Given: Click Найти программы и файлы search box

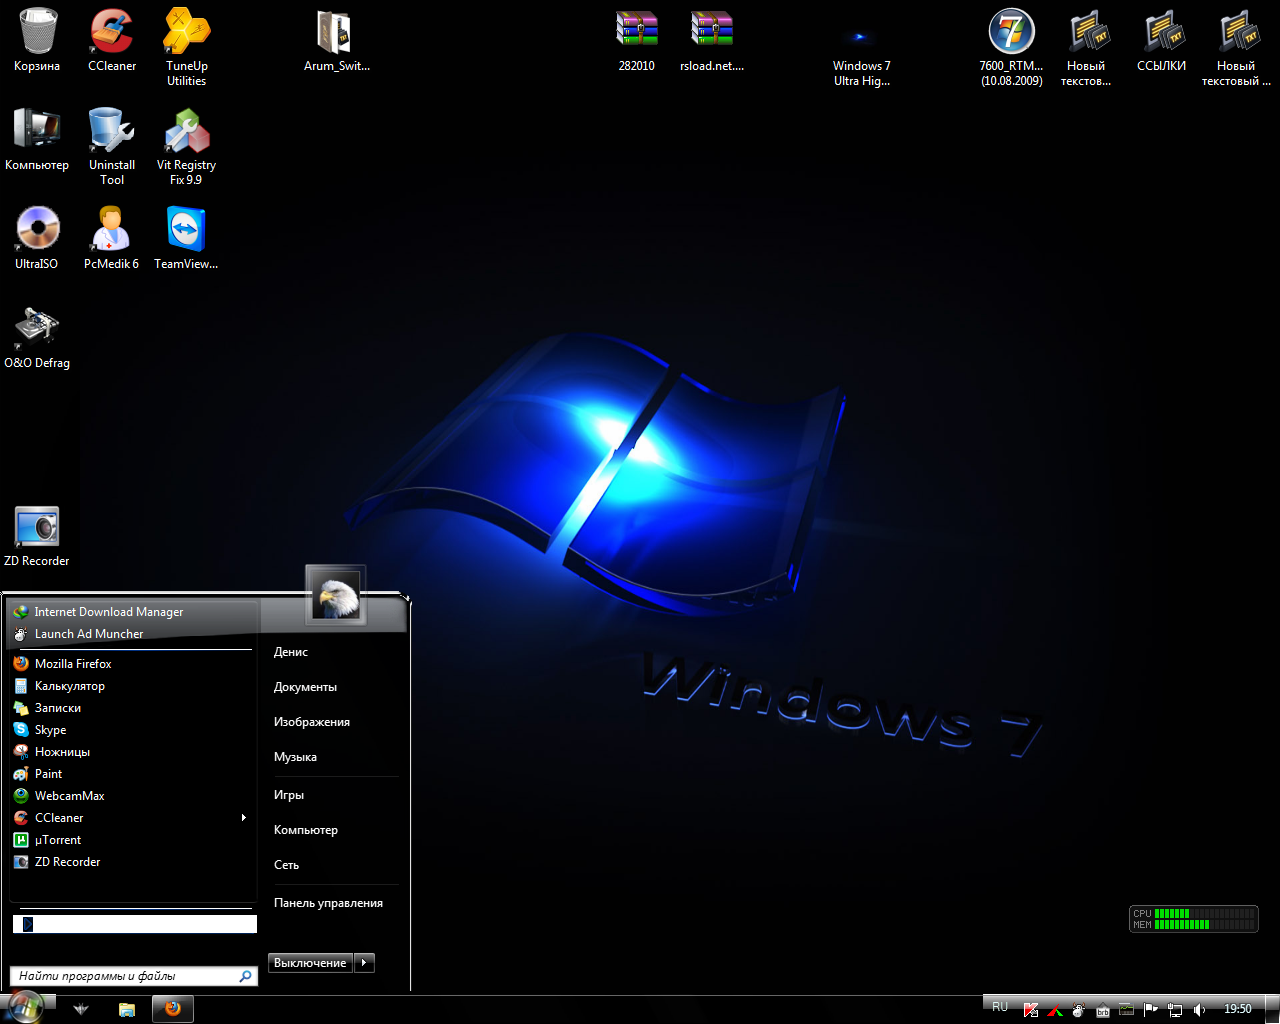Looking at the screenshot, I should [134, 976].
